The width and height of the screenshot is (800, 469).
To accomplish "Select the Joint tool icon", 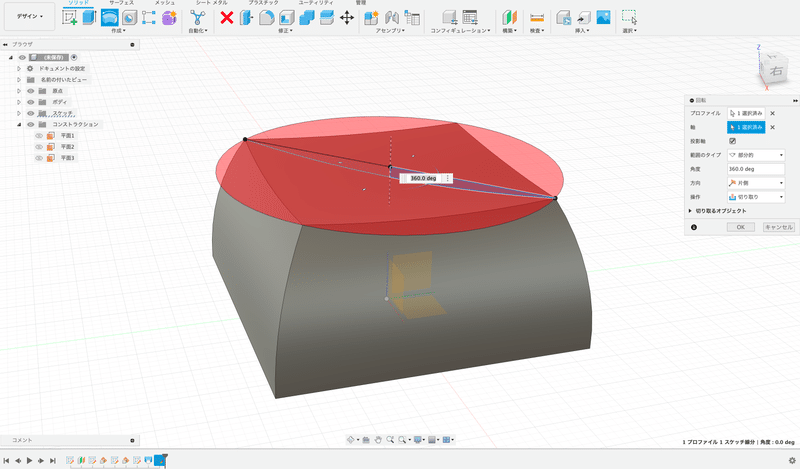I will 391,17.
